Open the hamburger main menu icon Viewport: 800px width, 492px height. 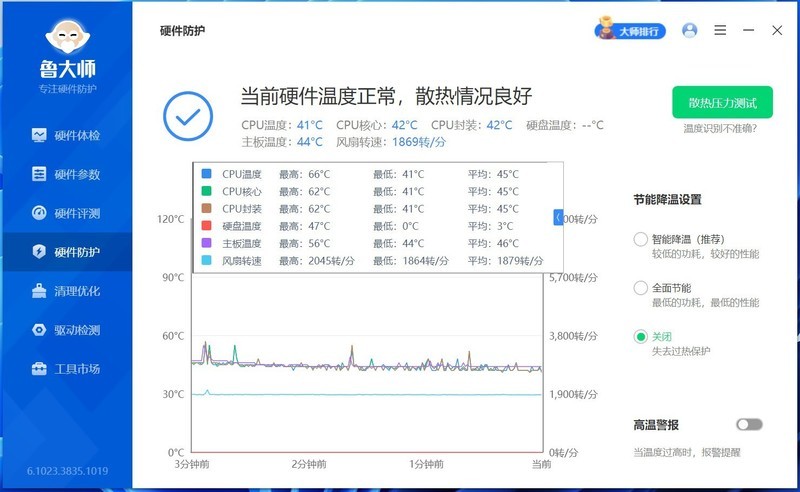[x=720, y=31]
